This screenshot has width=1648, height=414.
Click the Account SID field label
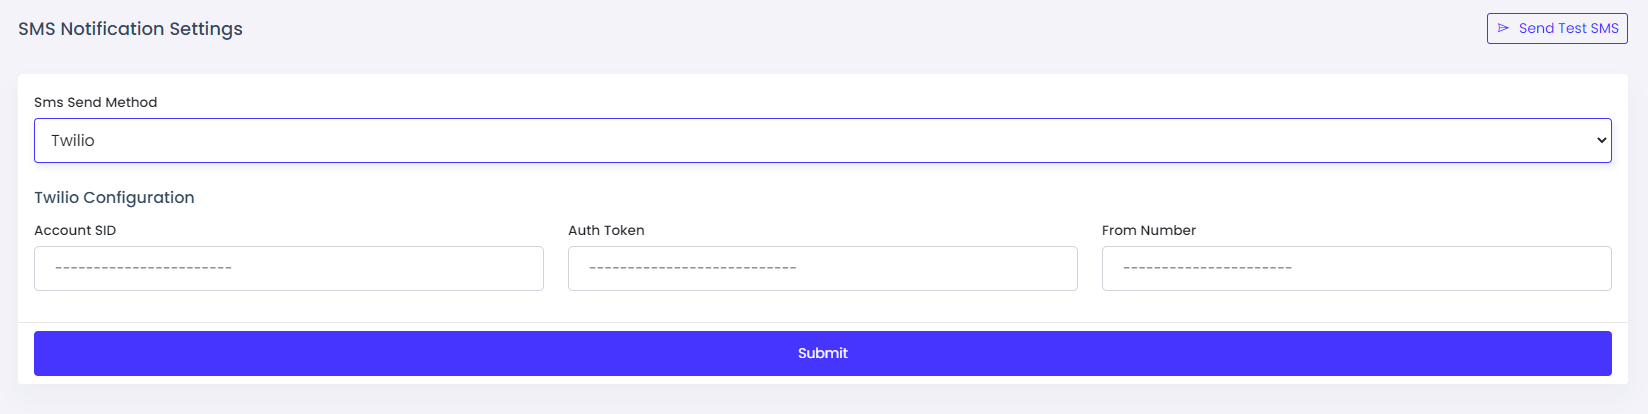75,230
